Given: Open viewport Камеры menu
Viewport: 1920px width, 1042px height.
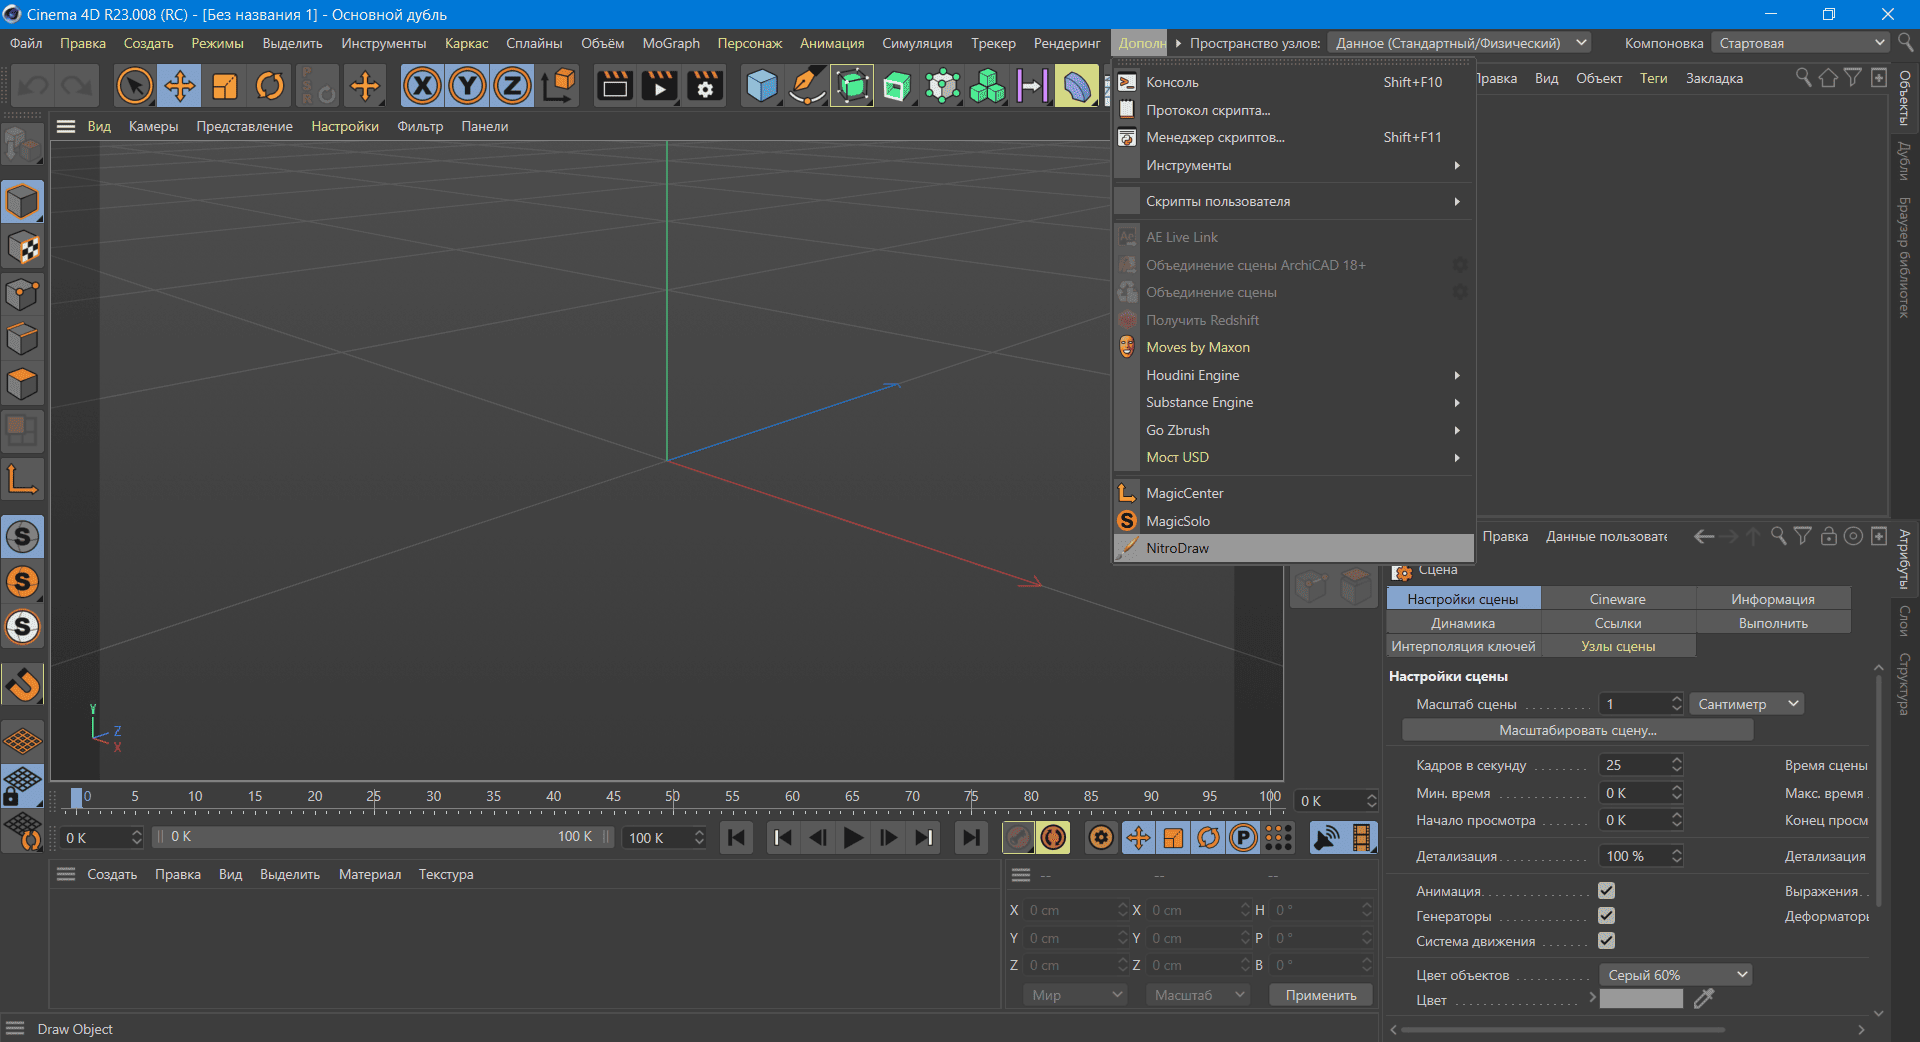Looking at the screenshot, I should [x=153, y=126].
